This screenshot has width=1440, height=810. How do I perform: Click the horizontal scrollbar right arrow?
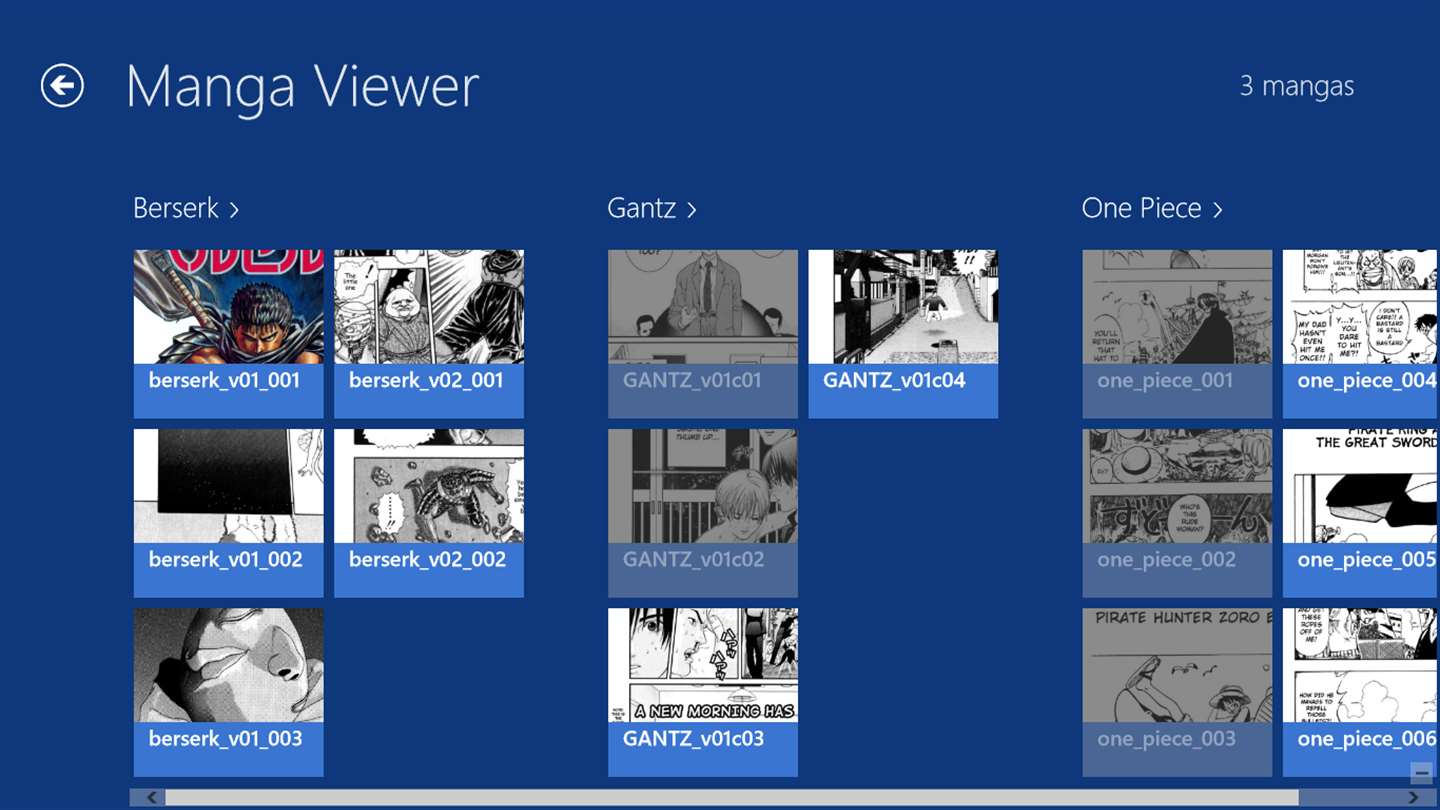click(1413, 797)
